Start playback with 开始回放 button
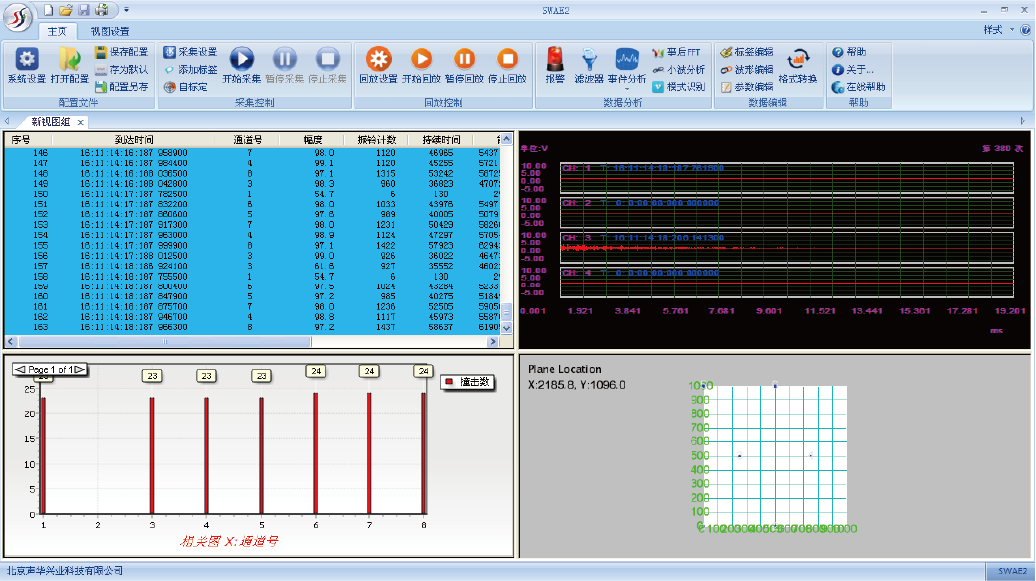1036x581 pixels. (422, 59)
